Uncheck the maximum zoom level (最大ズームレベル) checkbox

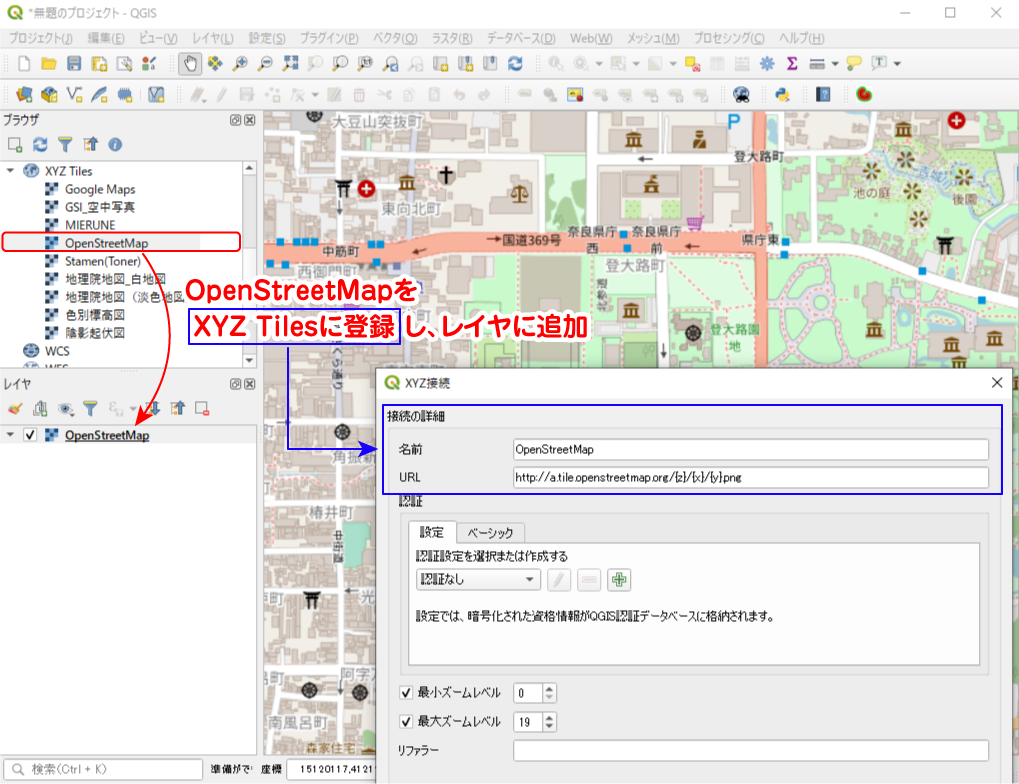pos(406,721)
